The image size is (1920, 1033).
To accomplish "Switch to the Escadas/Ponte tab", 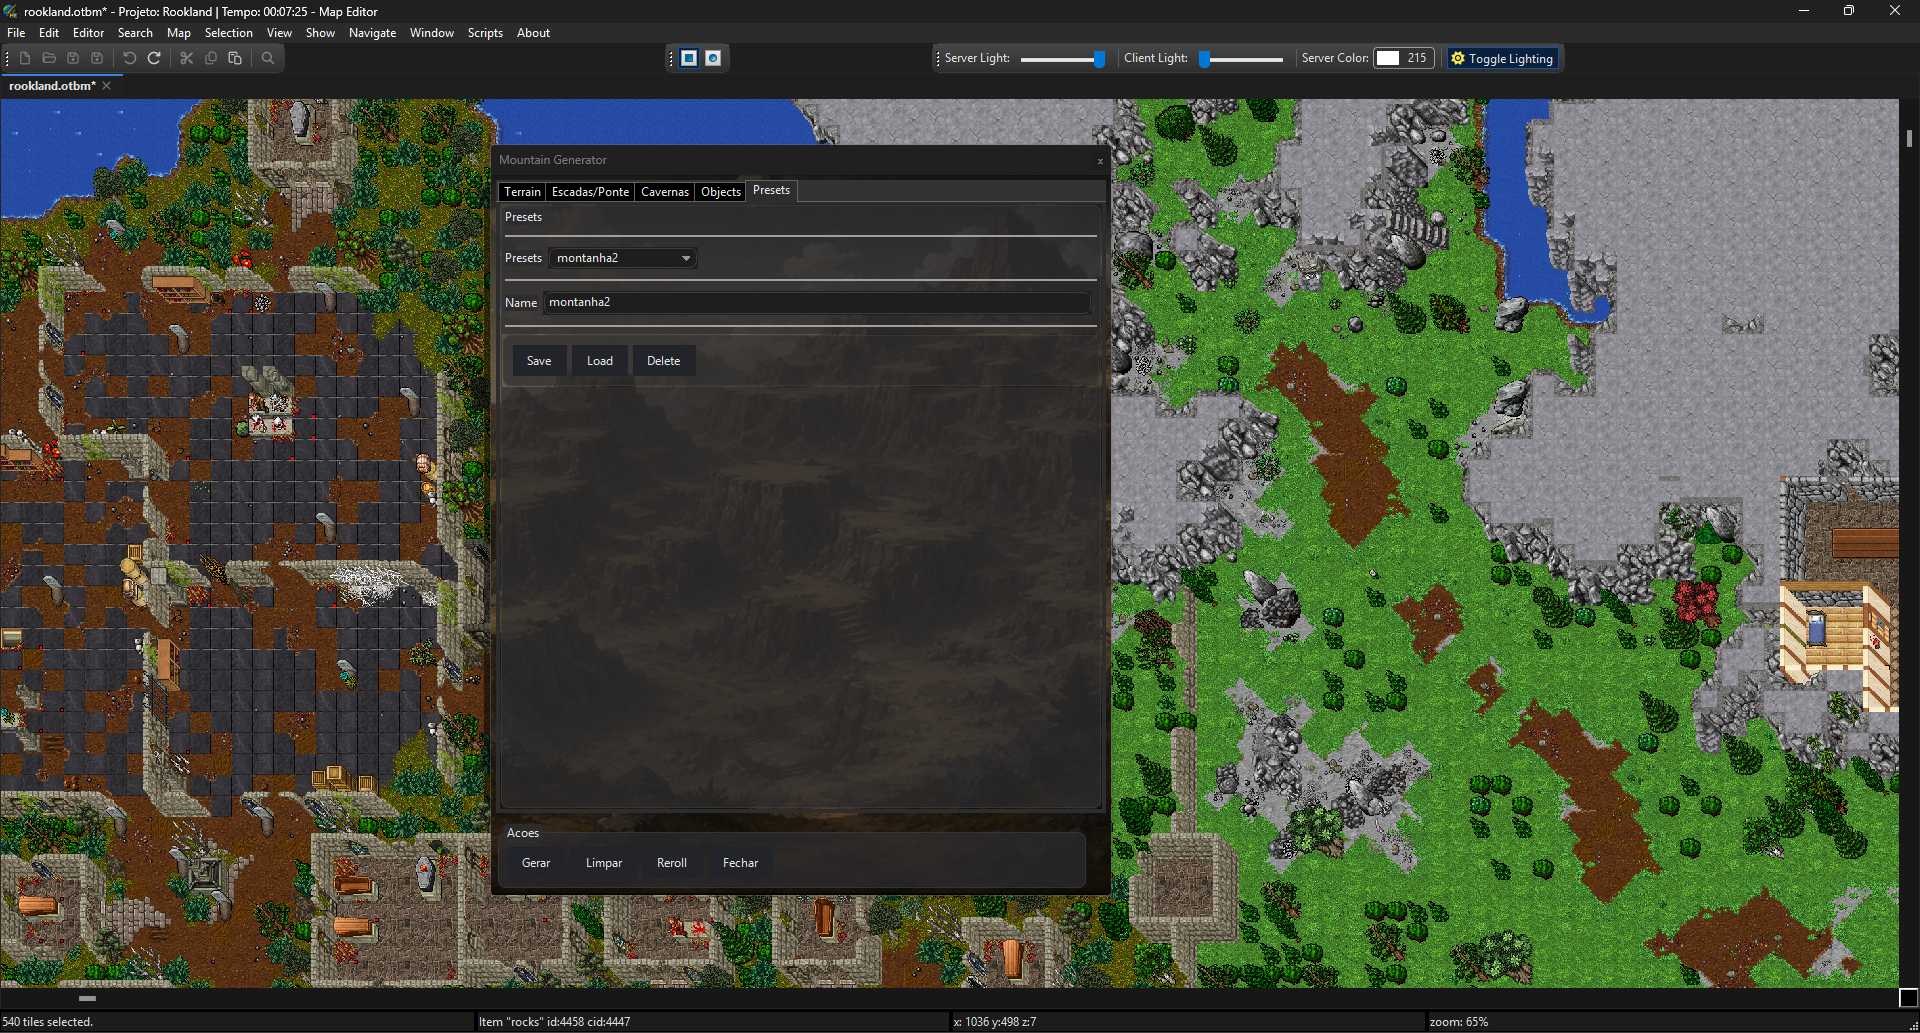I will 590,192.
